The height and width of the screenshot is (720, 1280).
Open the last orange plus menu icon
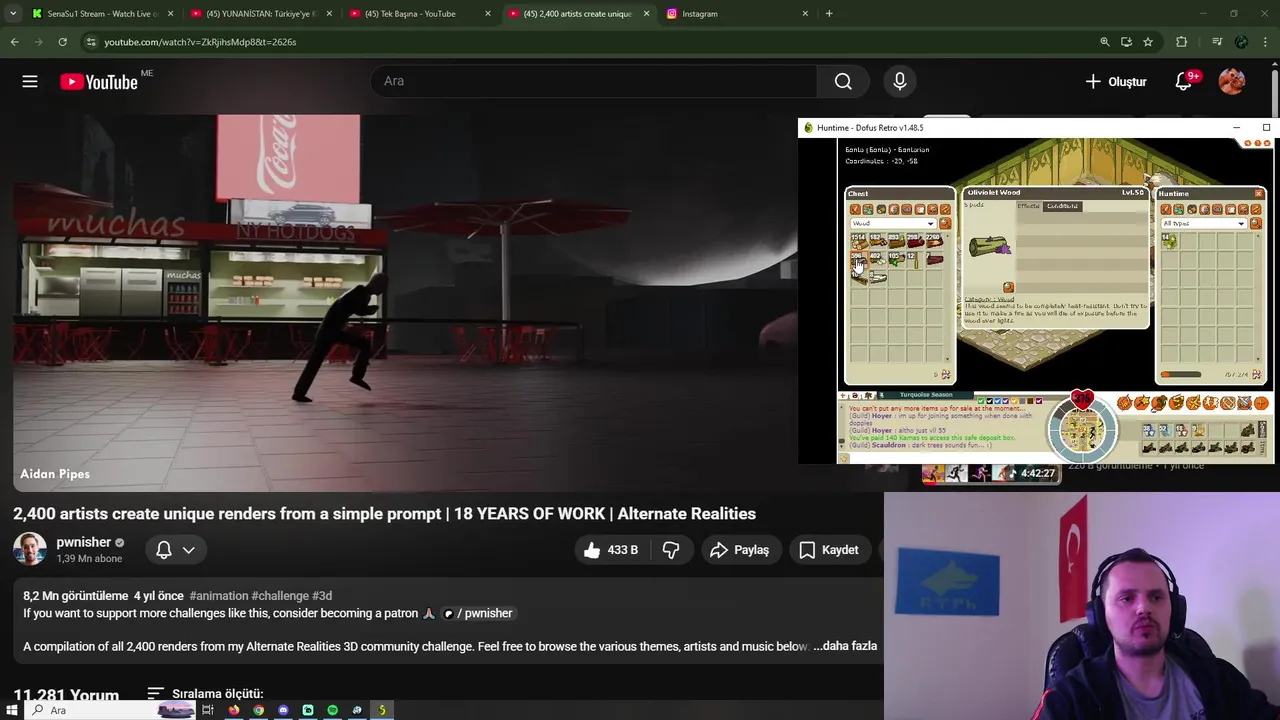[1261, 403]
